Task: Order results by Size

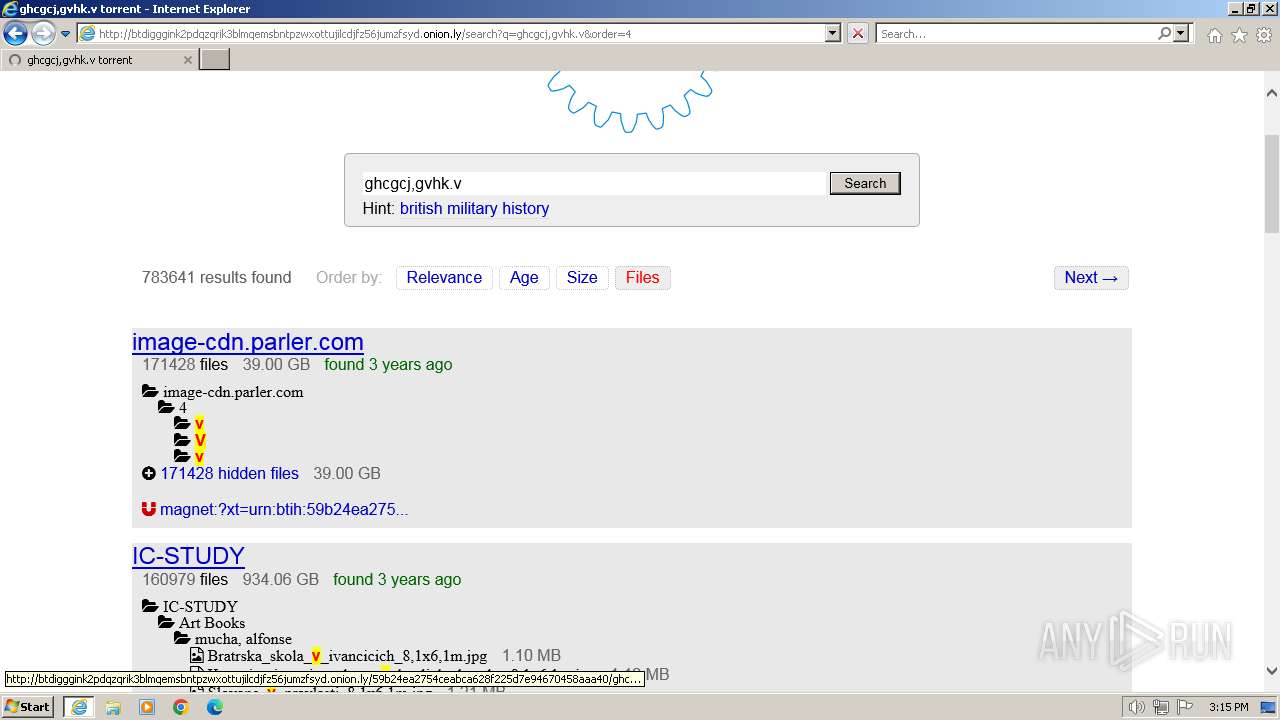Action: tap(582, 277)
